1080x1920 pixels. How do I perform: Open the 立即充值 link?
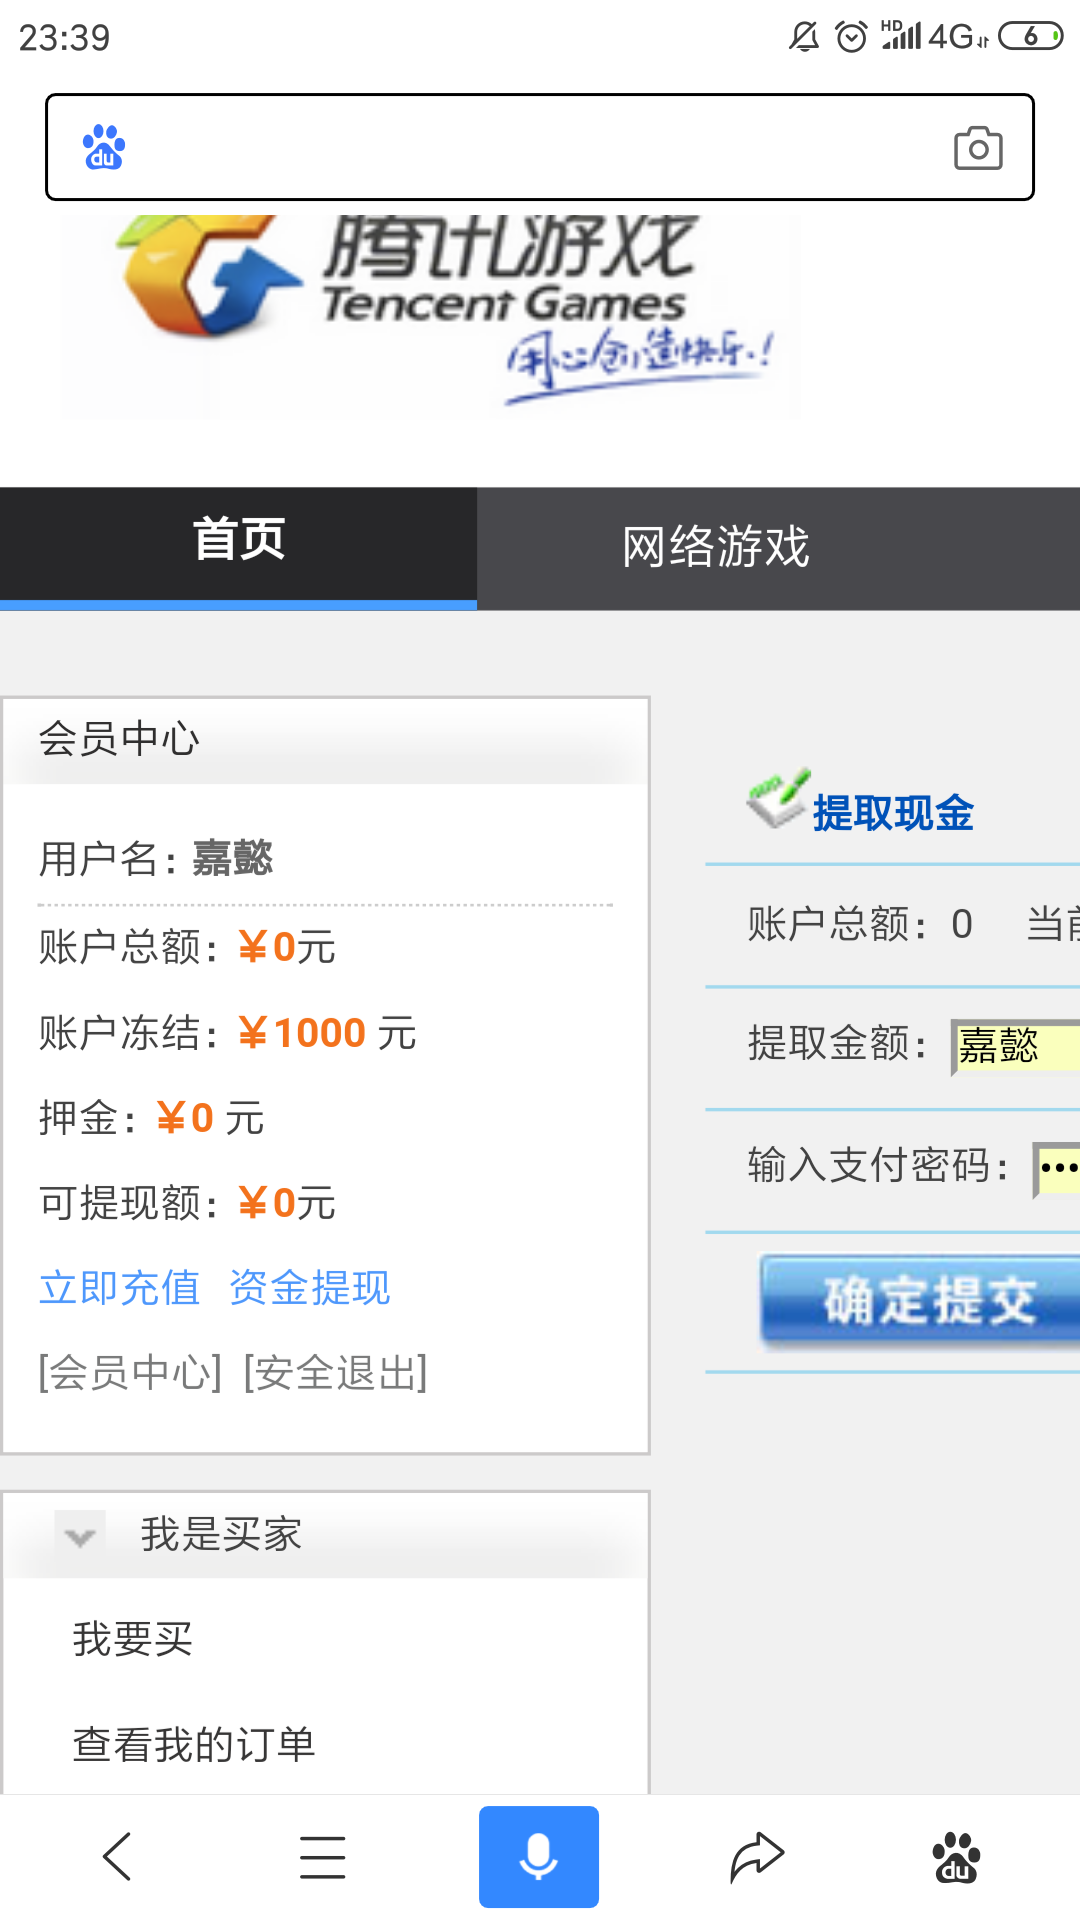point(119,1288)
